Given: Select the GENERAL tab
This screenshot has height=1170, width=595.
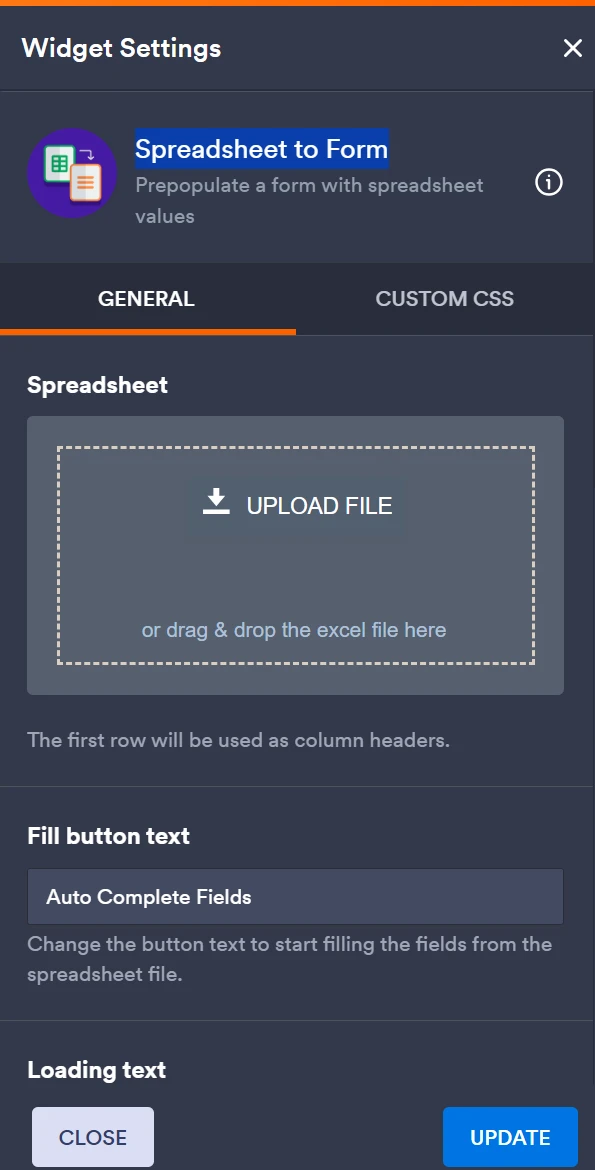Looking at the screenshot, I should click(146, 298).
